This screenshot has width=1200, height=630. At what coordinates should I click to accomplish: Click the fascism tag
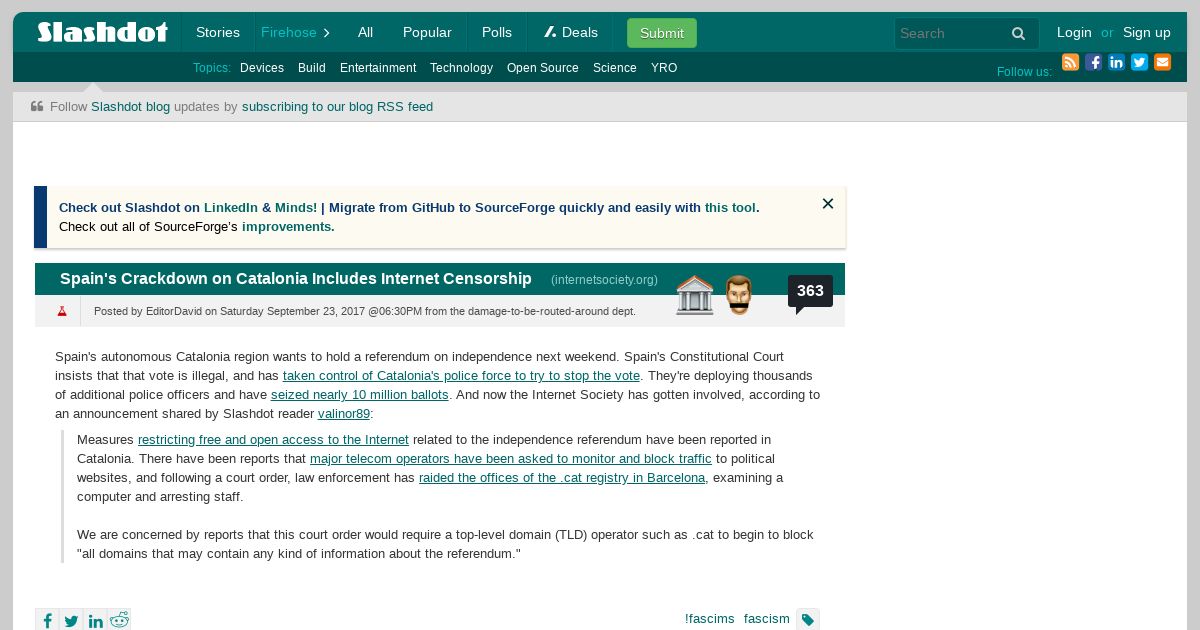click(x=767, y=619)
